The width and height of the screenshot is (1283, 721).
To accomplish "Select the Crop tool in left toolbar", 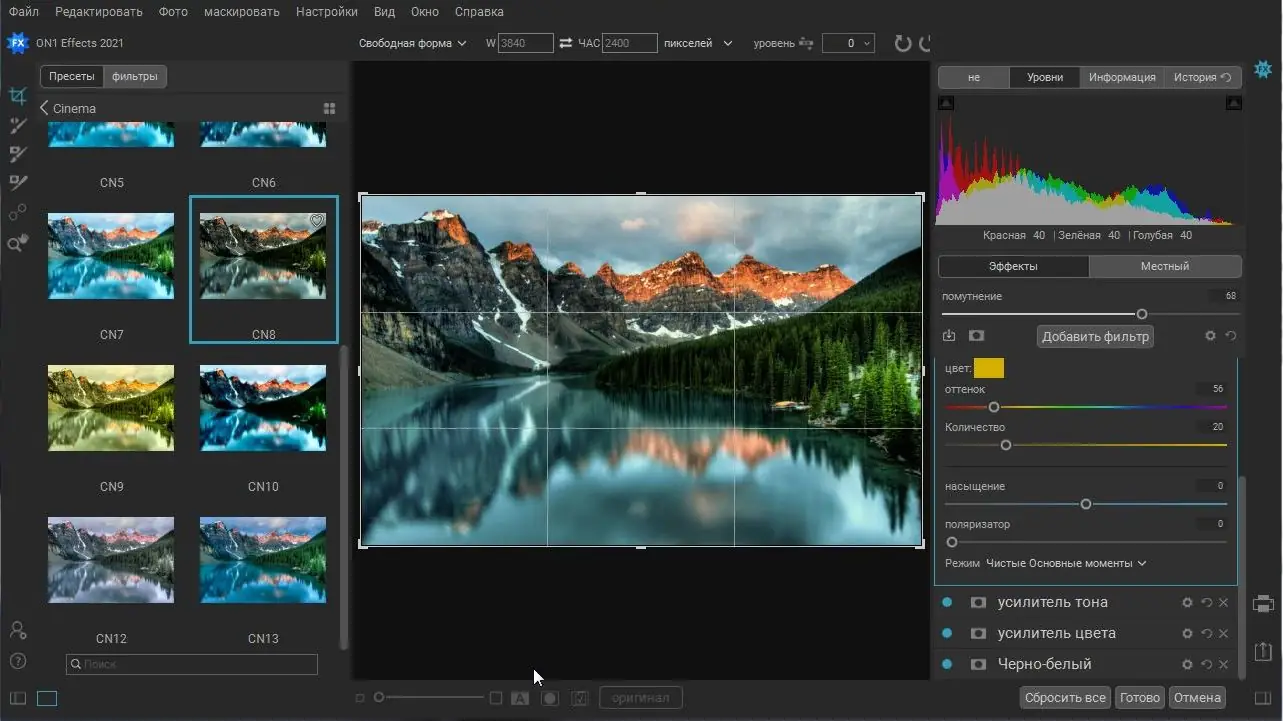I will click(x=17, y=96).
